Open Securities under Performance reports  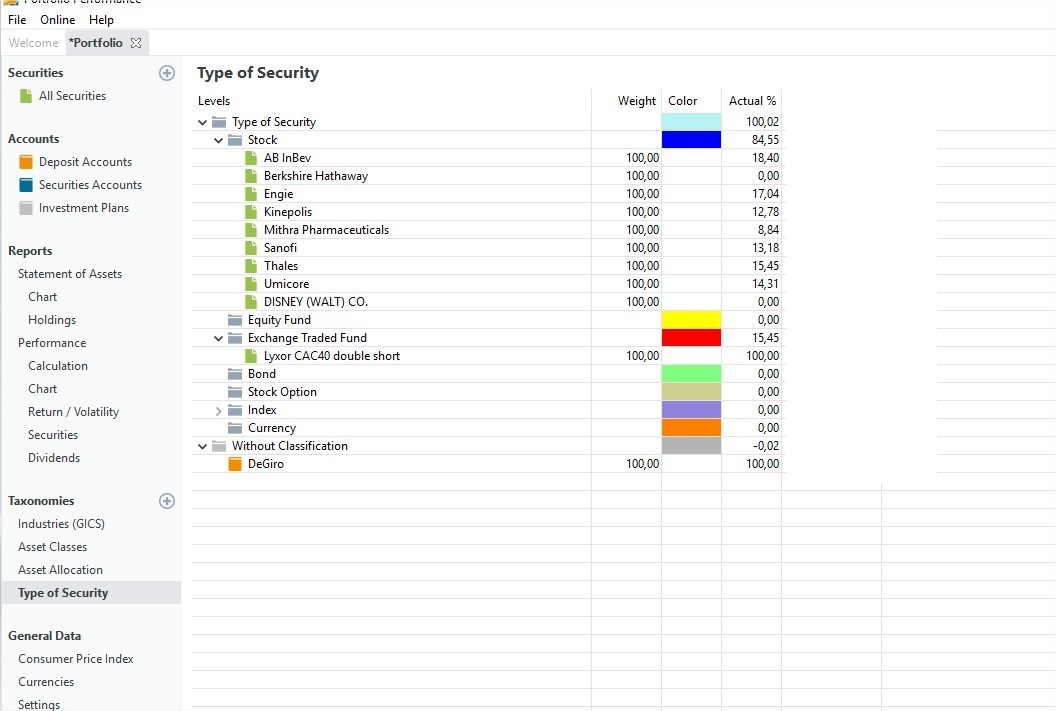pyautogui.click(x=53, y=435)
